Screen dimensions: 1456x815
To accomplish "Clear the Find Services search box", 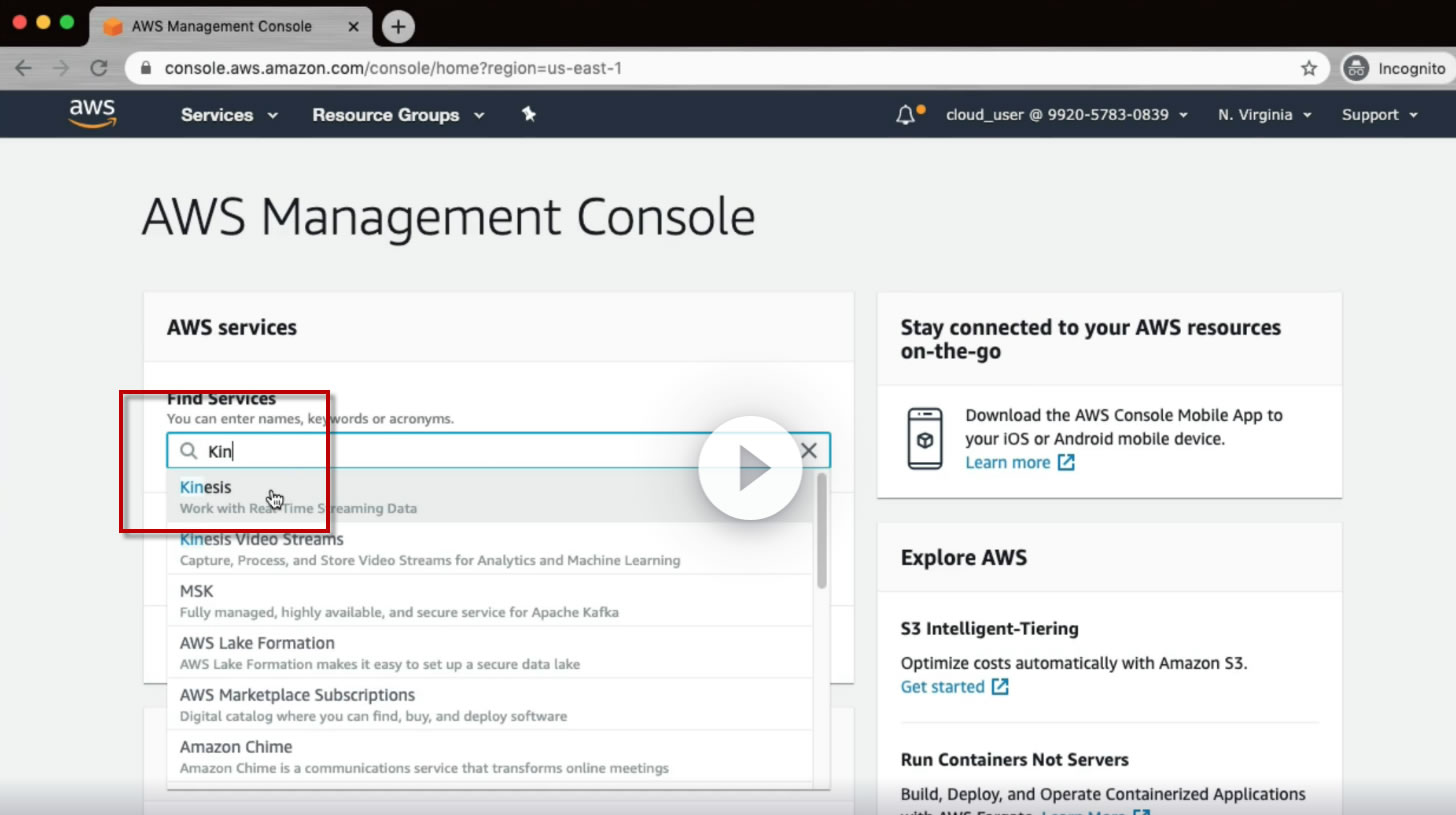I will pyautogui.click(x=809, y=451).
